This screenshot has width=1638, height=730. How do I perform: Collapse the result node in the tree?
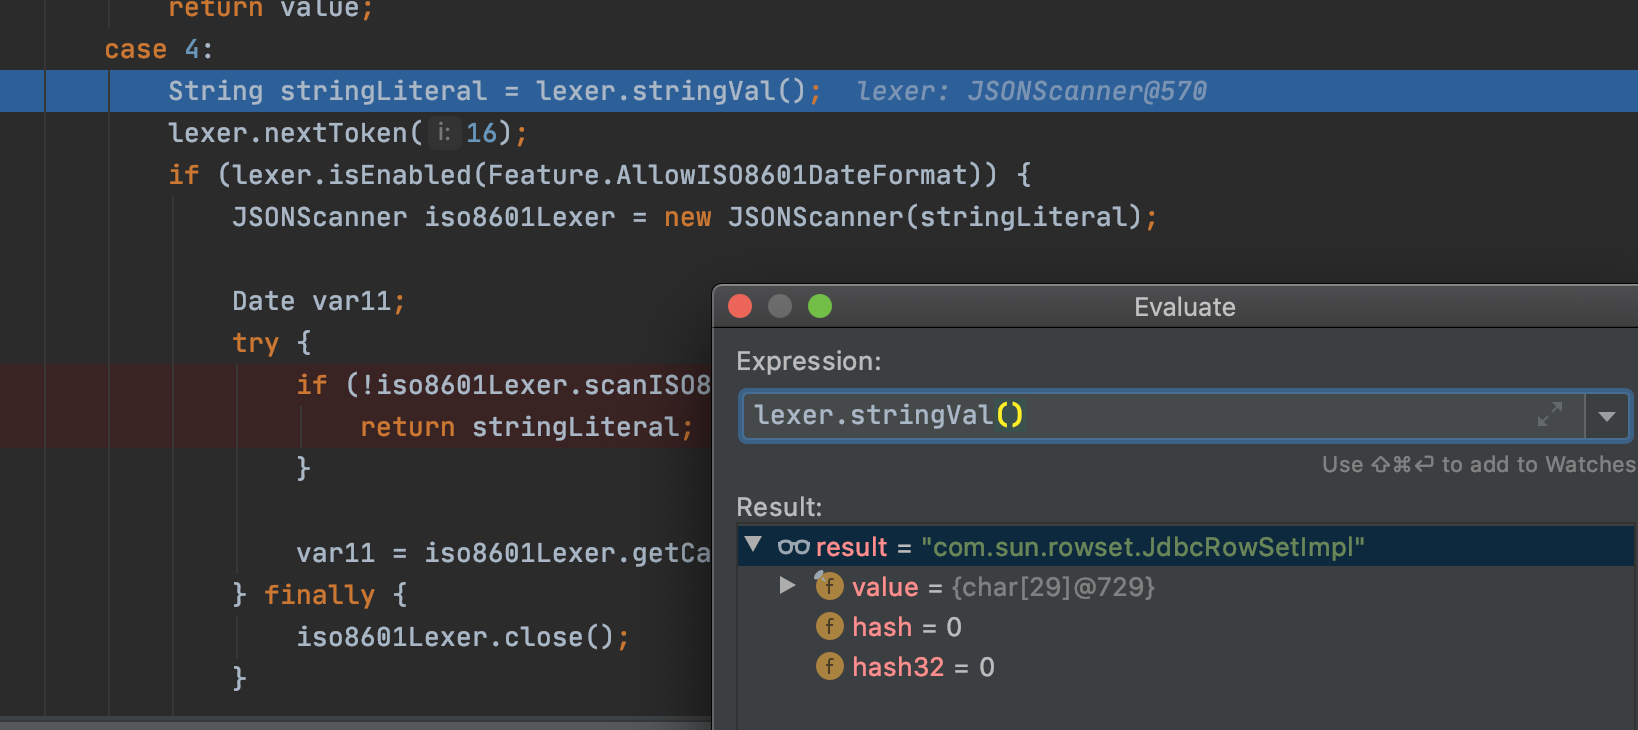tap(754, 545)
